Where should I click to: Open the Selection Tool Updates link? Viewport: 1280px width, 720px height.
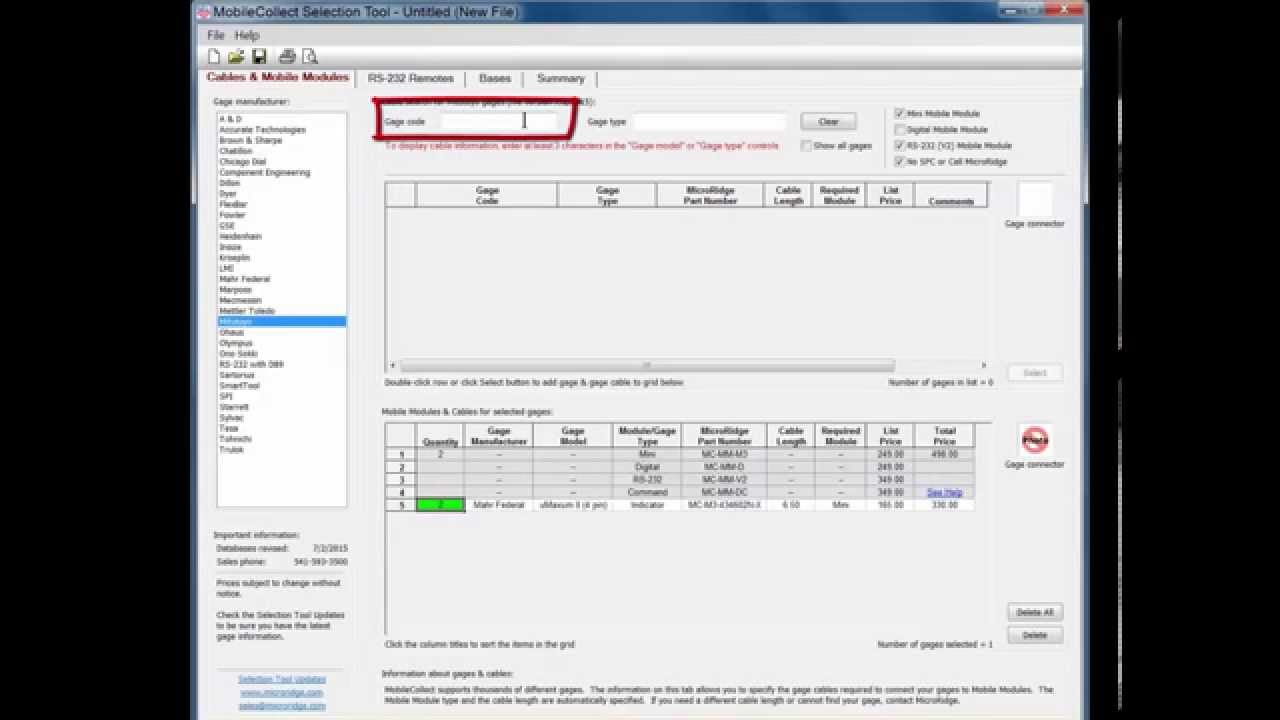point(281,680)
